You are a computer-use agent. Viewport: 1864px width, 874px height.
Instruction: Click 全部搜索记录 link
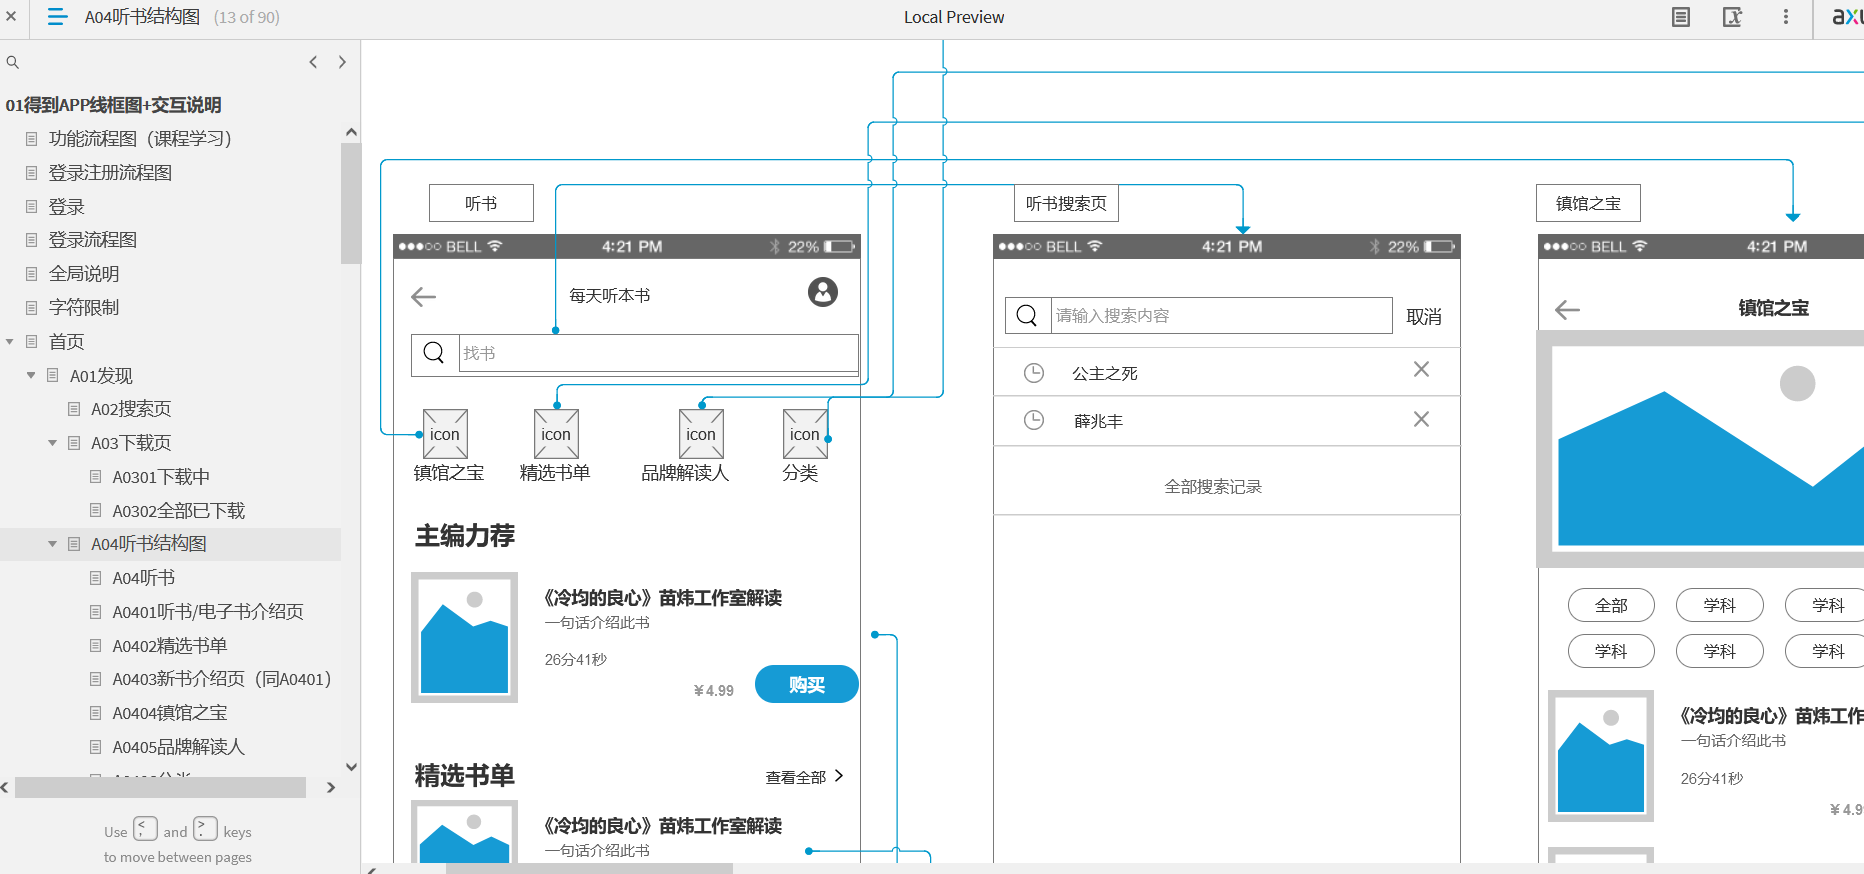pos(1213,487)
